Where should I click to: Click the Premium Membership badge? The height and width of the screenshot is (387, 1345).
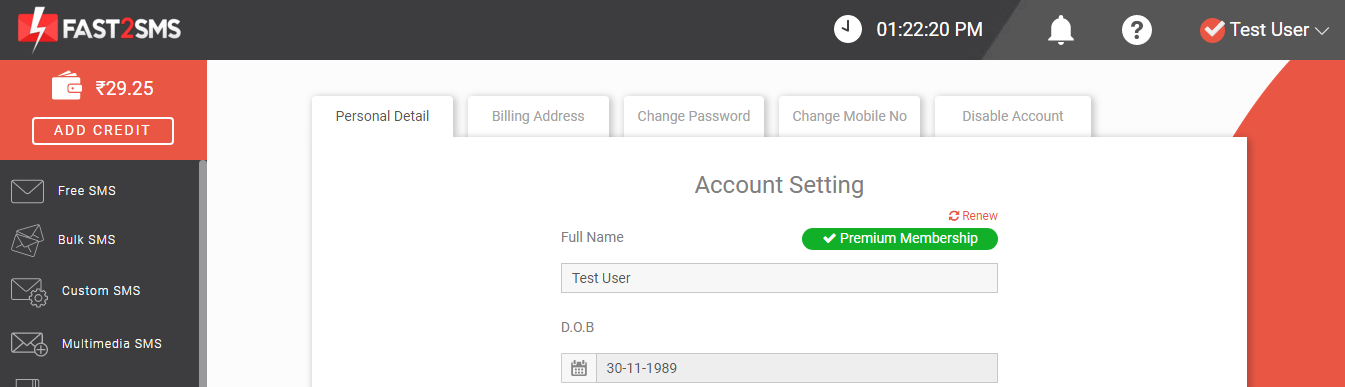(x=900, y=239)
